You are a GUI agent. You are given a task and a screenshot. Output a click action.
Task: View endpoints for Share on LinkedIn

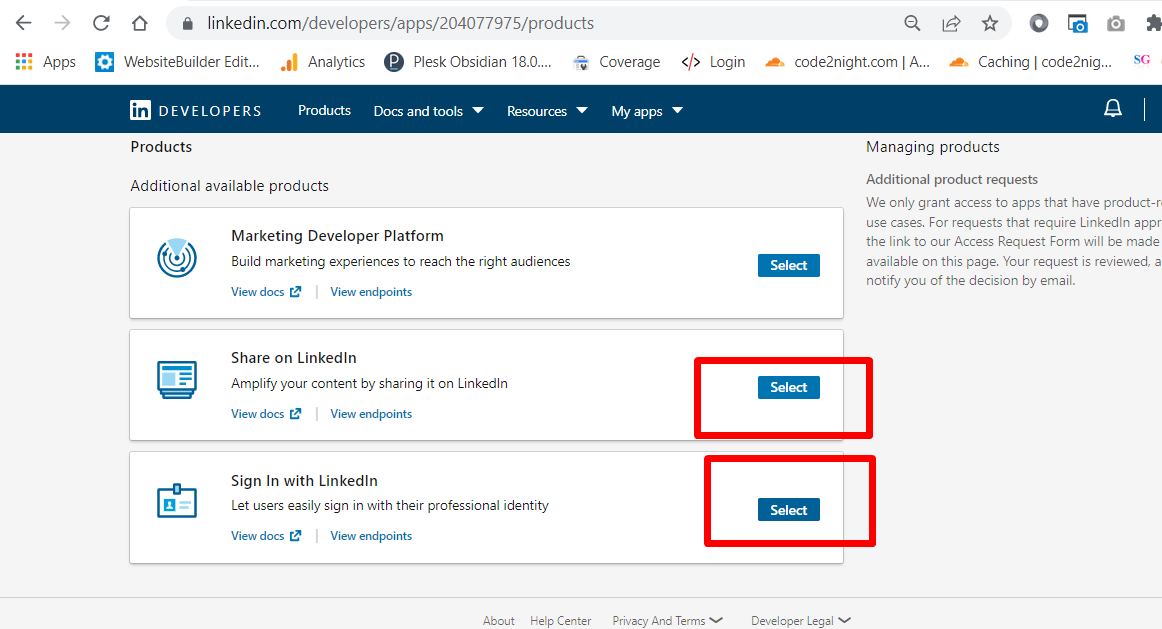point(371,414)
